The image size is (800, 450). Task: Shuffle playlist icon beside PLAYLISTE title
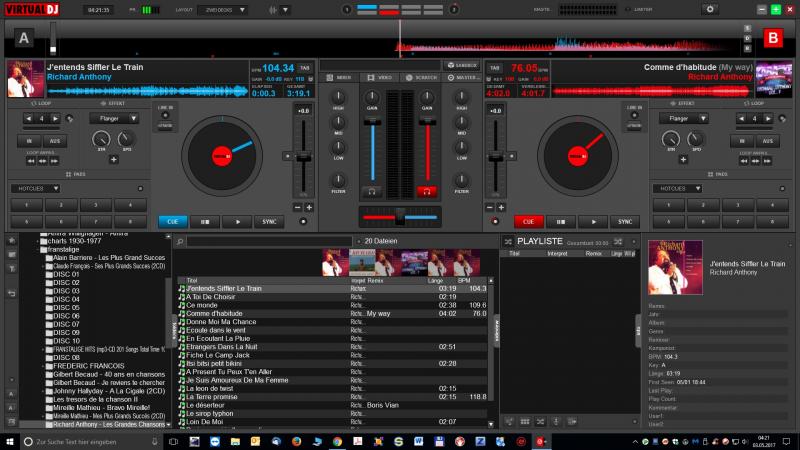tap(508, 241)
